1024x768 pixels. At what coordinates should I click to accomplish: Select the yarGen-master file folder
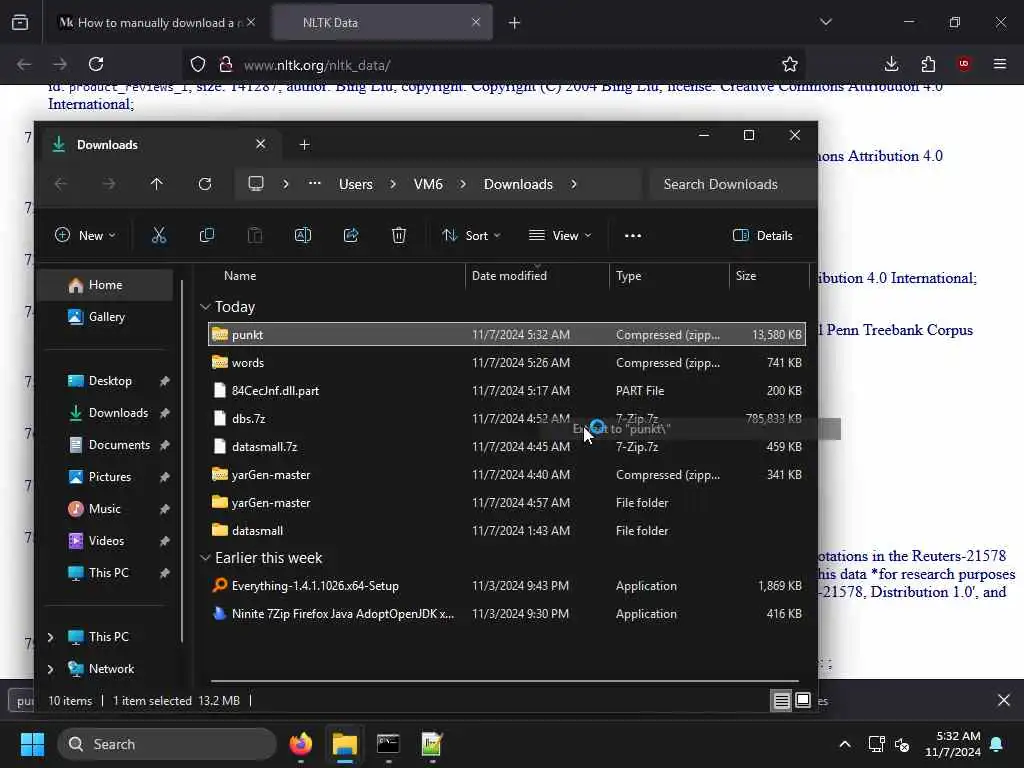(506, 503)
